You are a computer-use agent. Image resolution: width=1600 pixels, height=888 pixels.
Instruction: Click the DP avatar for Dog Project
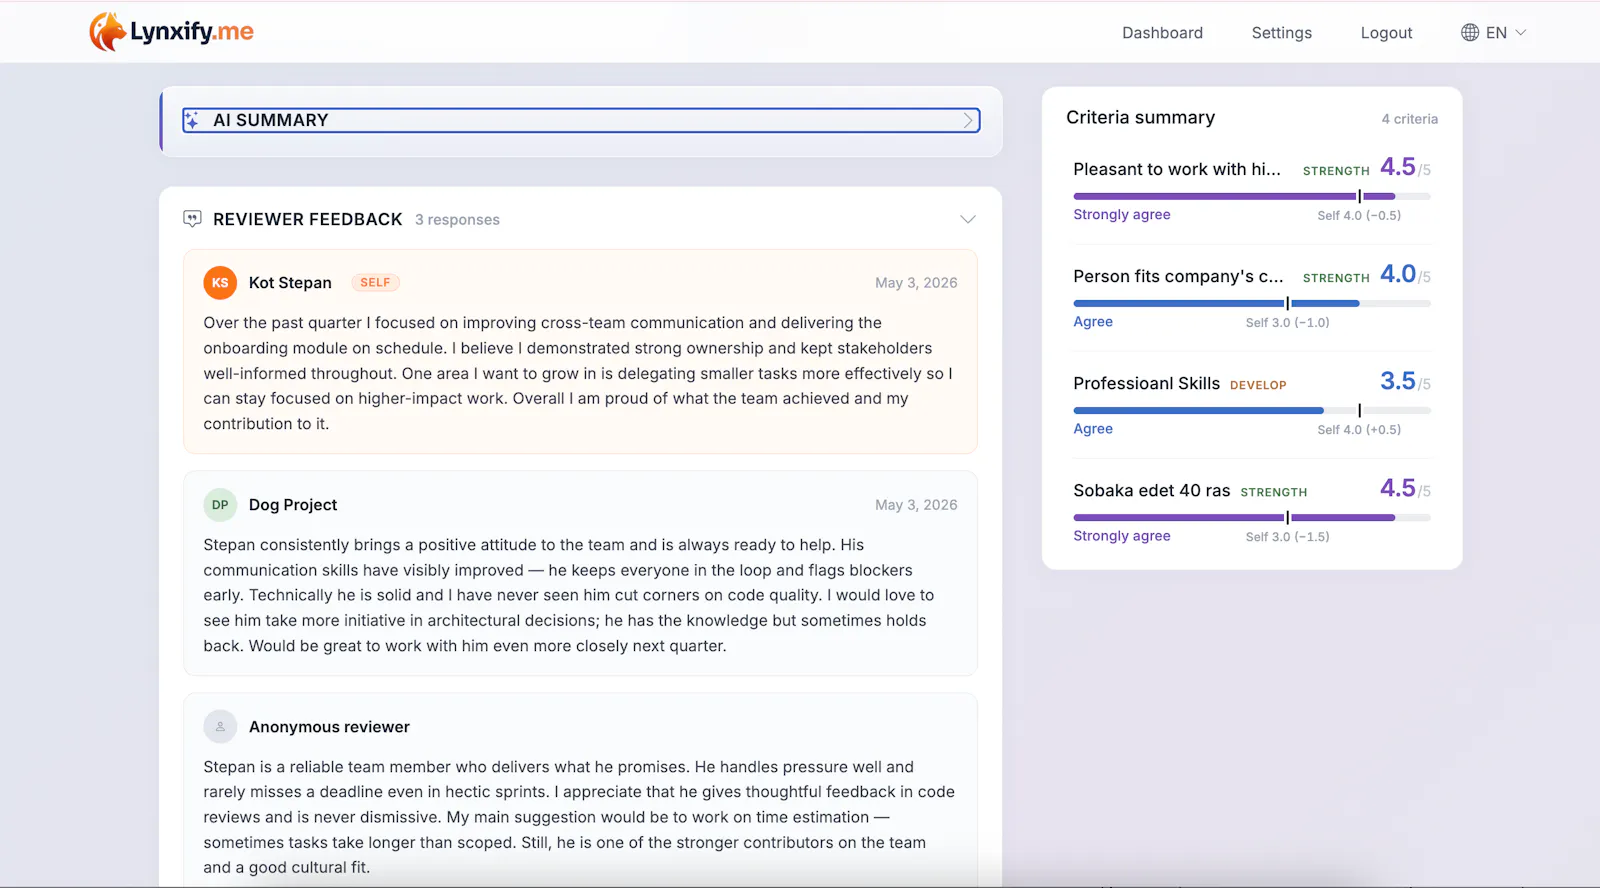[x=220, y=505]
